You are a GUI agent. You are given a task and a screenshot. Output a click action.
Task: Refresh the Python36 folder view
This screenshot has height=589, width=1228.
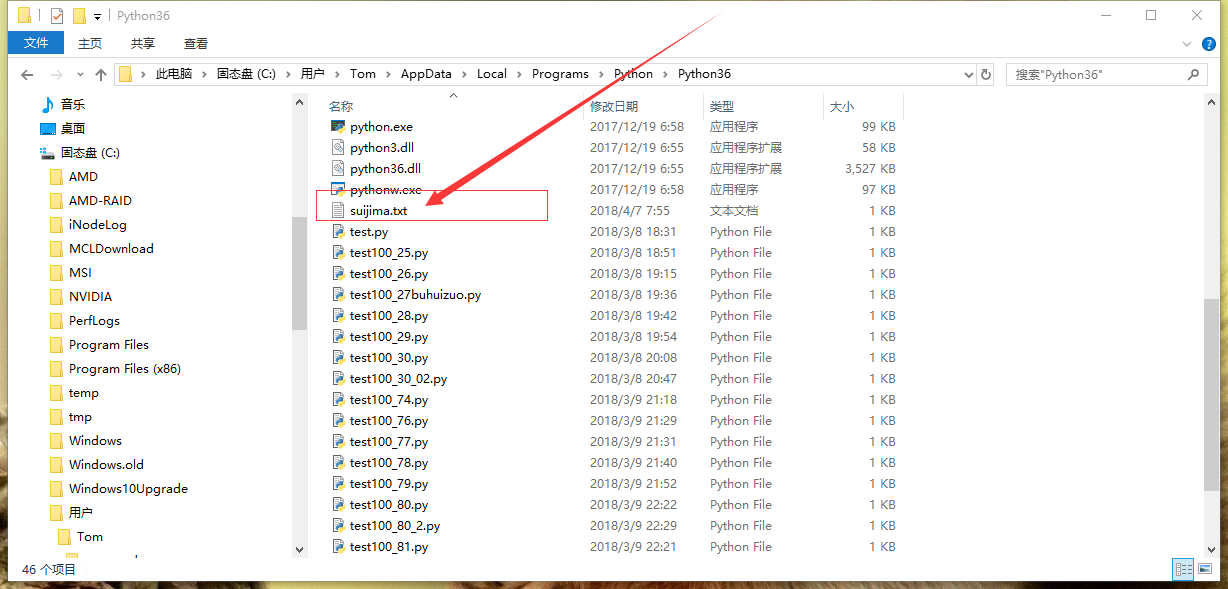click(986, 74)
